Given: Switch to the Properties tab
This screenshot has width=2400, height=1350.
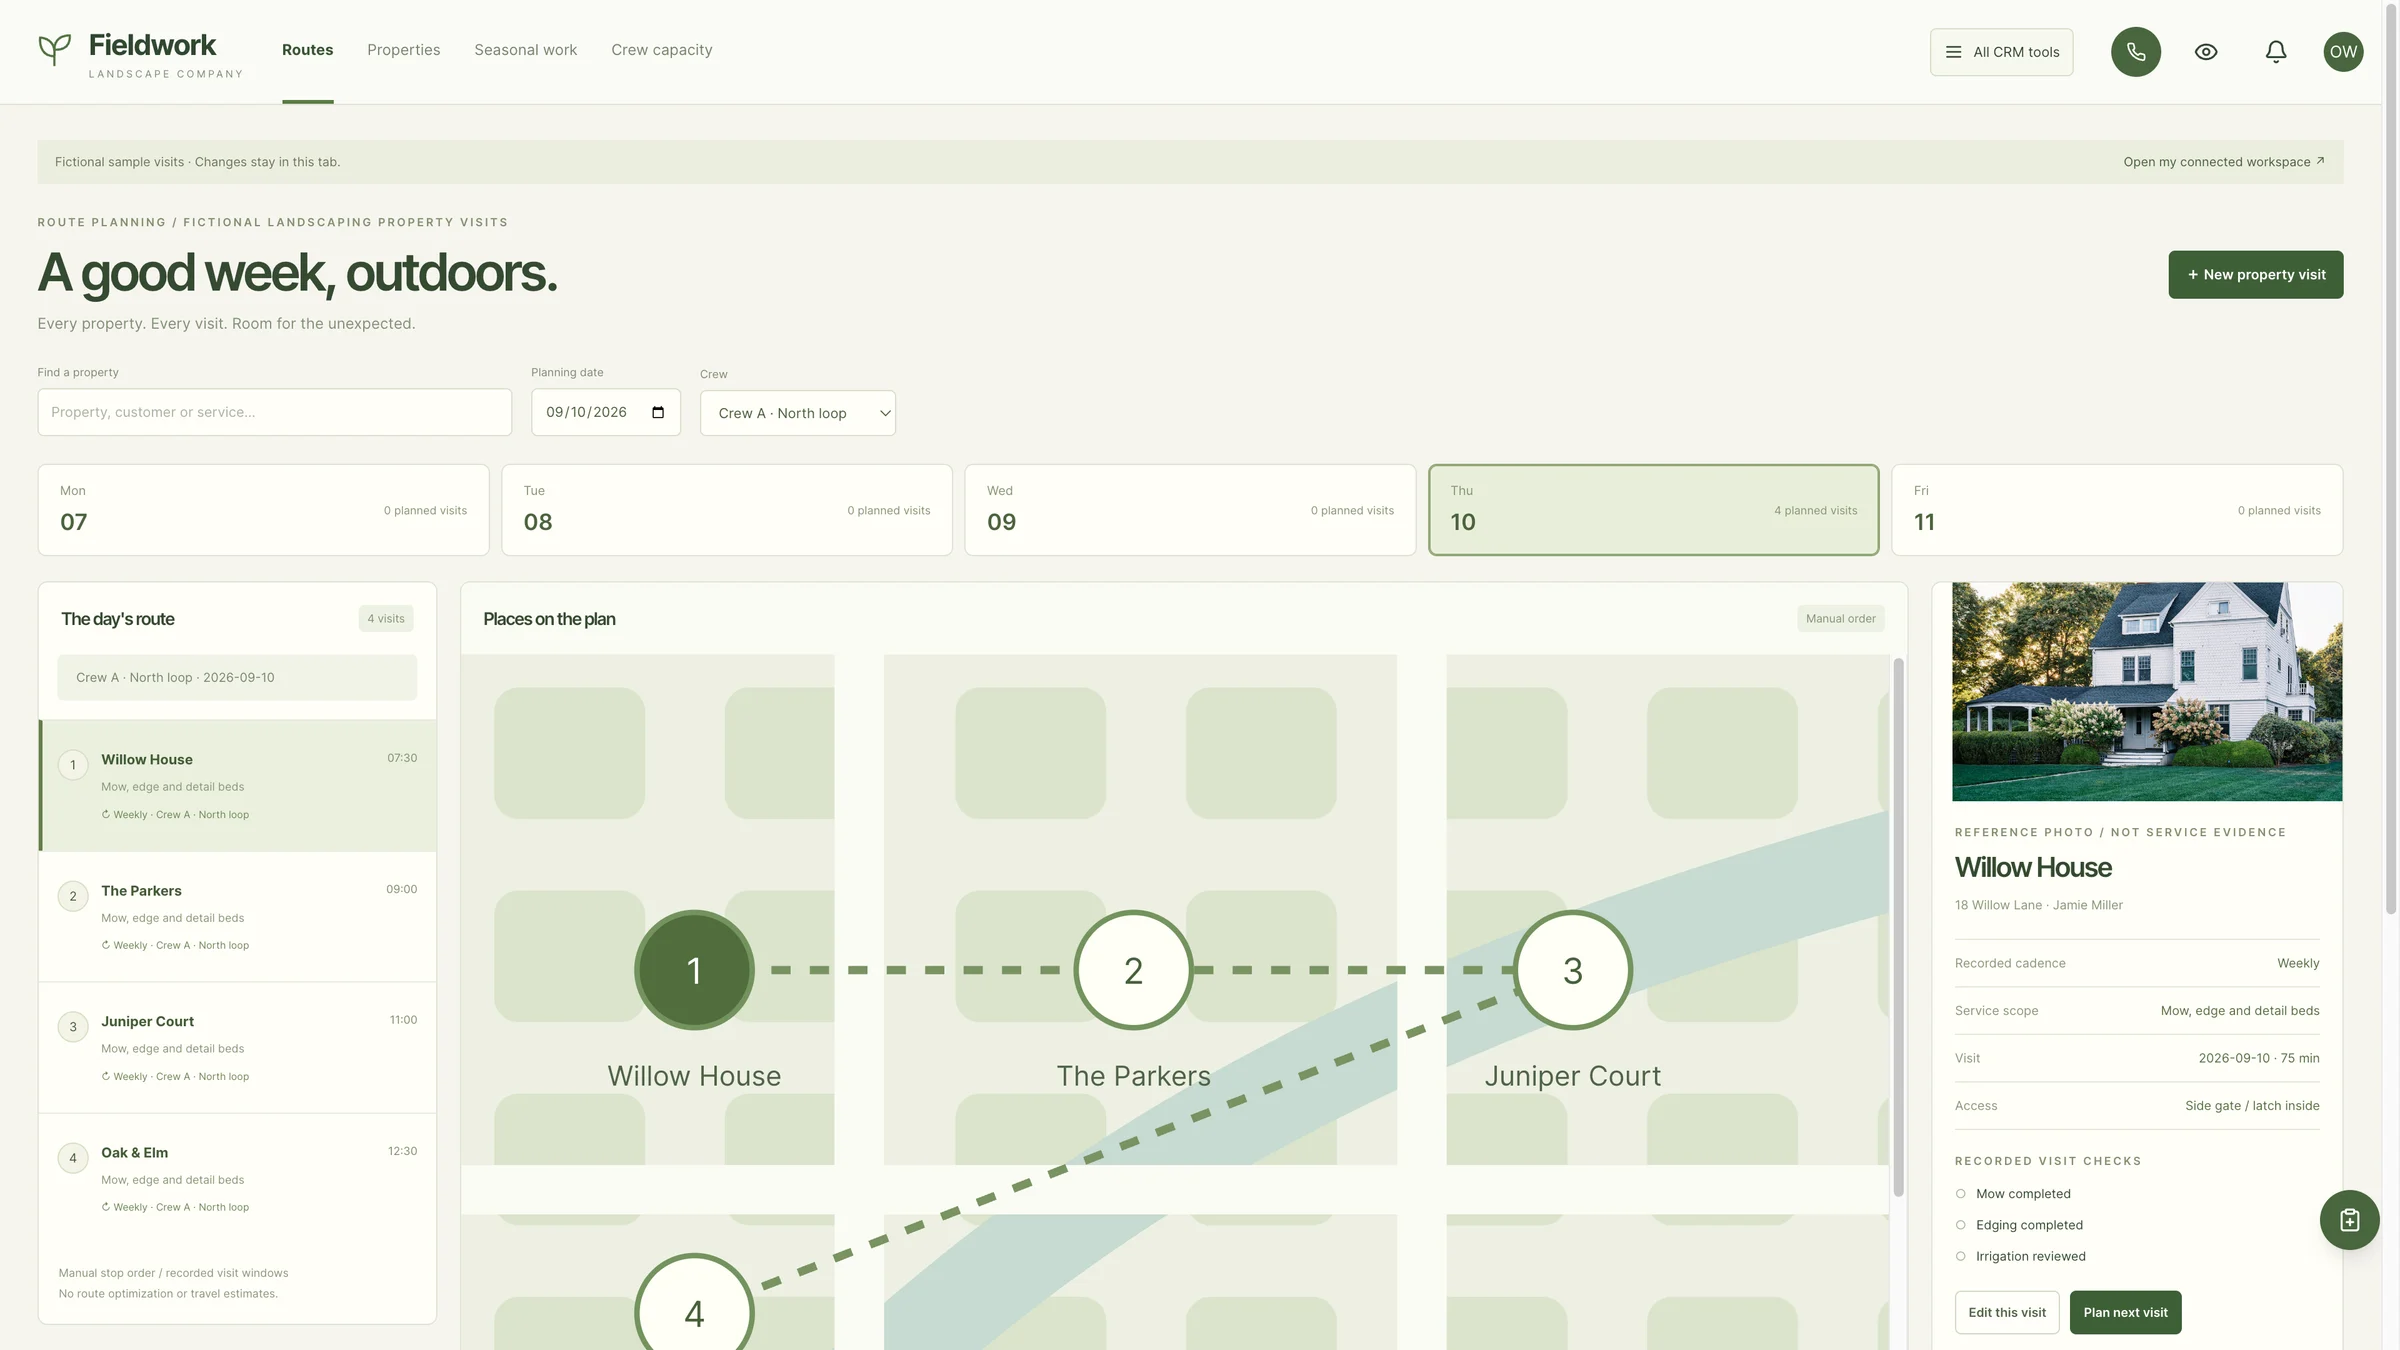Looking at the screenshot, I should click(x=403, y=50).
